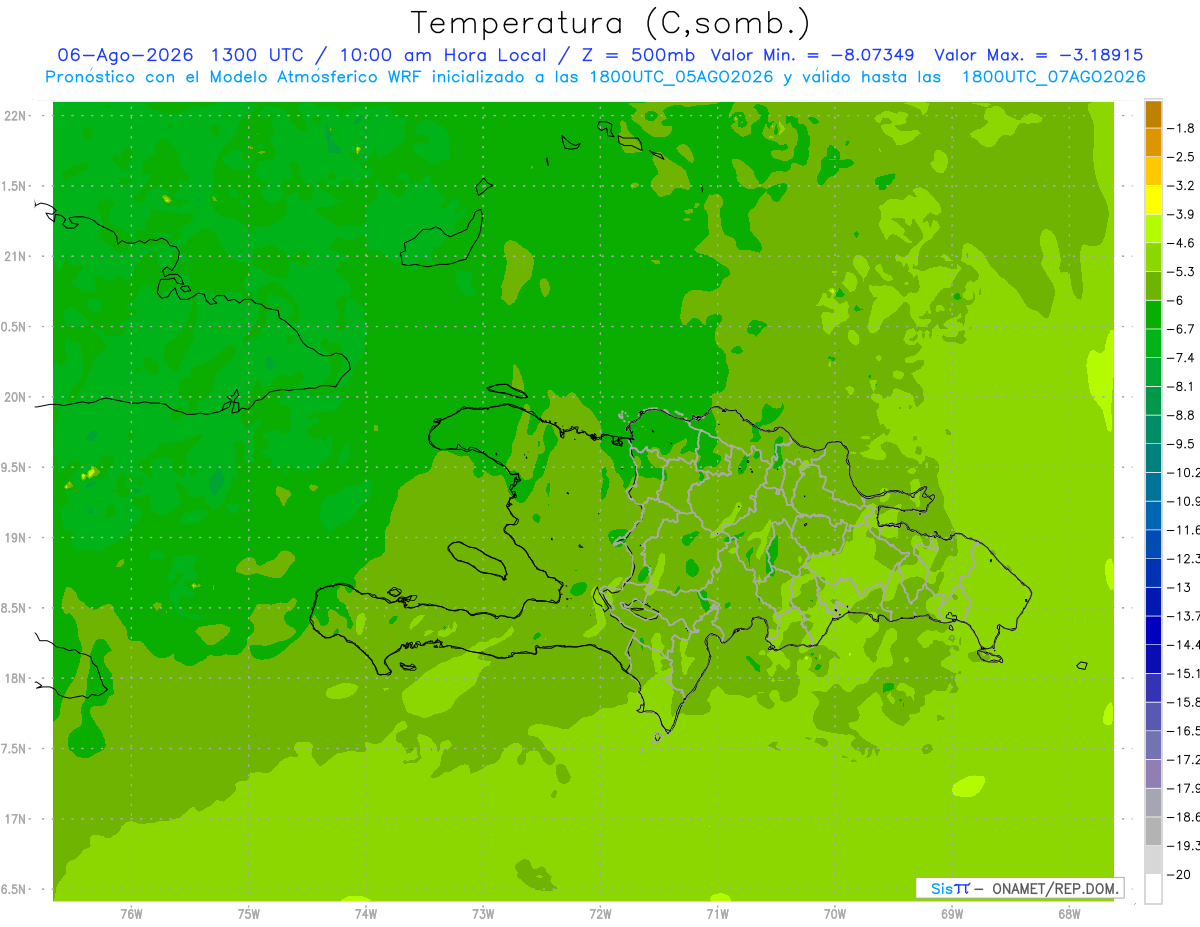1200x927 pixels.
Task: Pick the orange swatch above -1.8
Action: tap(1153, 114)
